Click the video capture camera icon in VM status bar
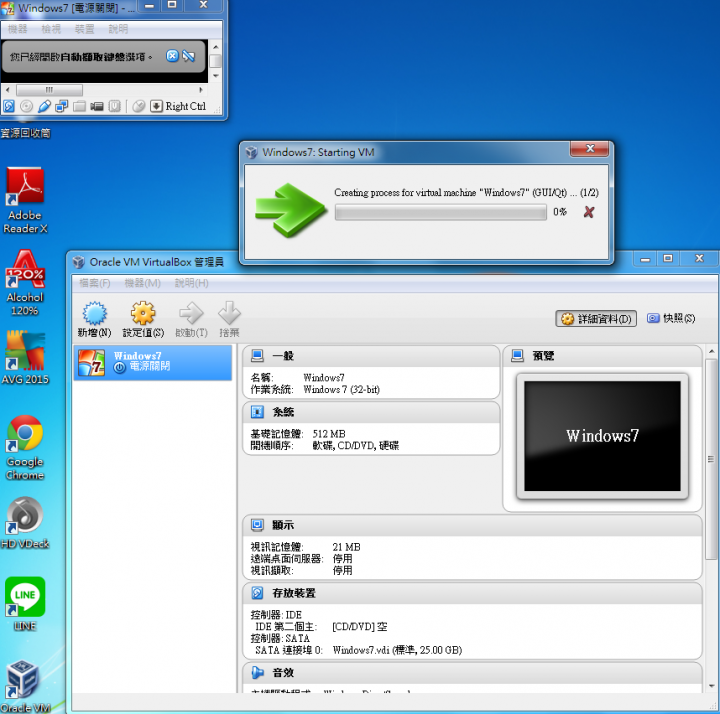720x714 pixels. [x=97, y=107]
